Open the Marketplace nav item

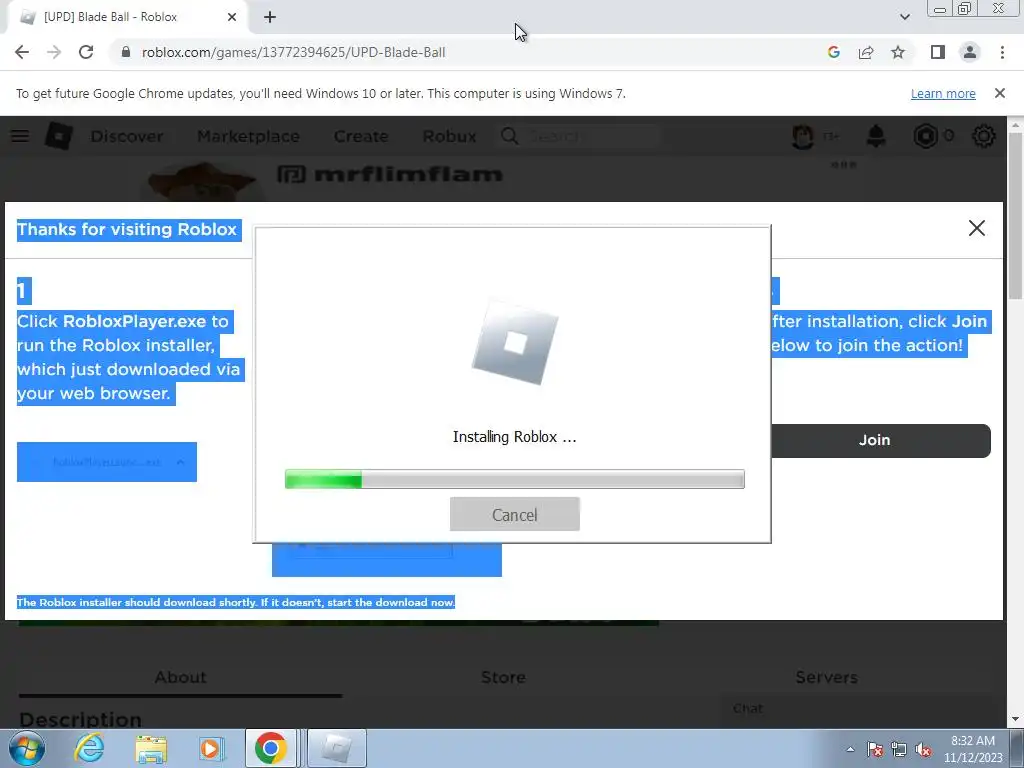[x=248, y=136]
